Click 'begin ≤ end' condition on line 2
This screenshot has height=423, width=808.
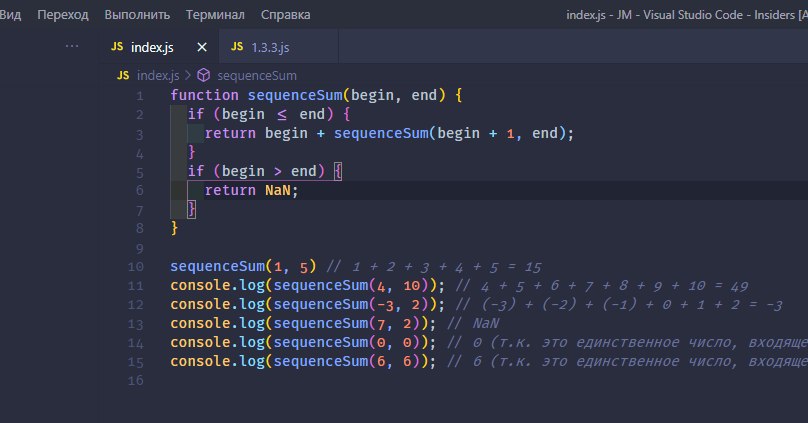tap(273, 114)
